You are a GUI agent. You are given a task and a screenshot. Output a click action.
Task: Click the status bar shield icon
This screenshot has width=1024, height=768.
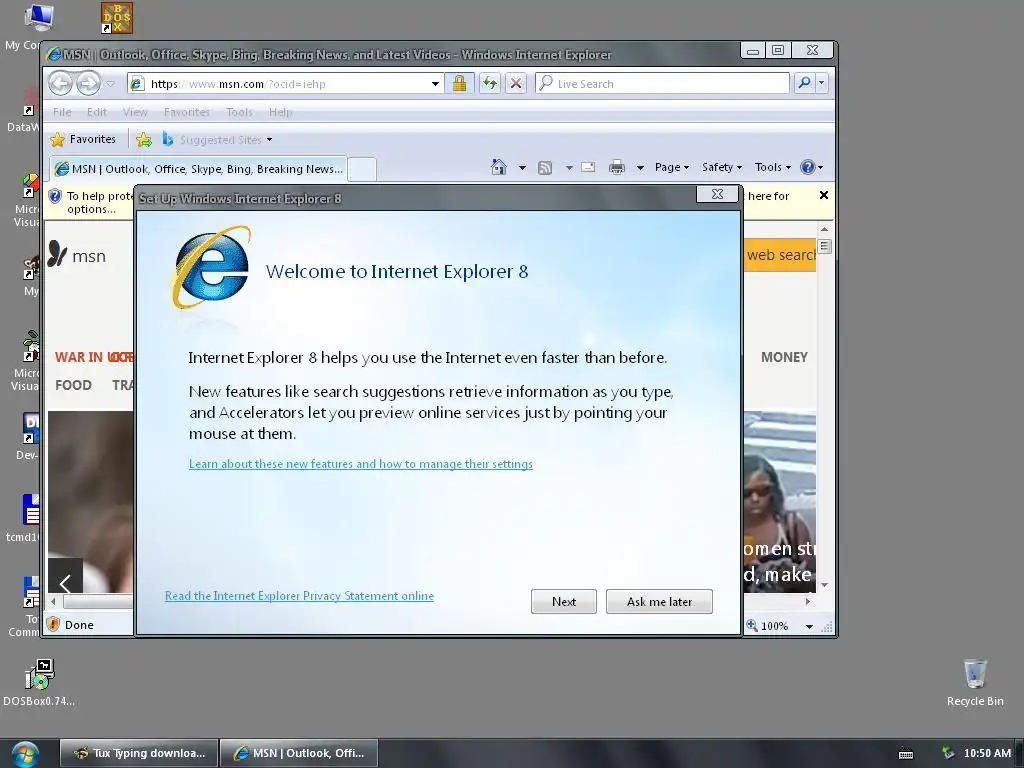pos(54,624)
